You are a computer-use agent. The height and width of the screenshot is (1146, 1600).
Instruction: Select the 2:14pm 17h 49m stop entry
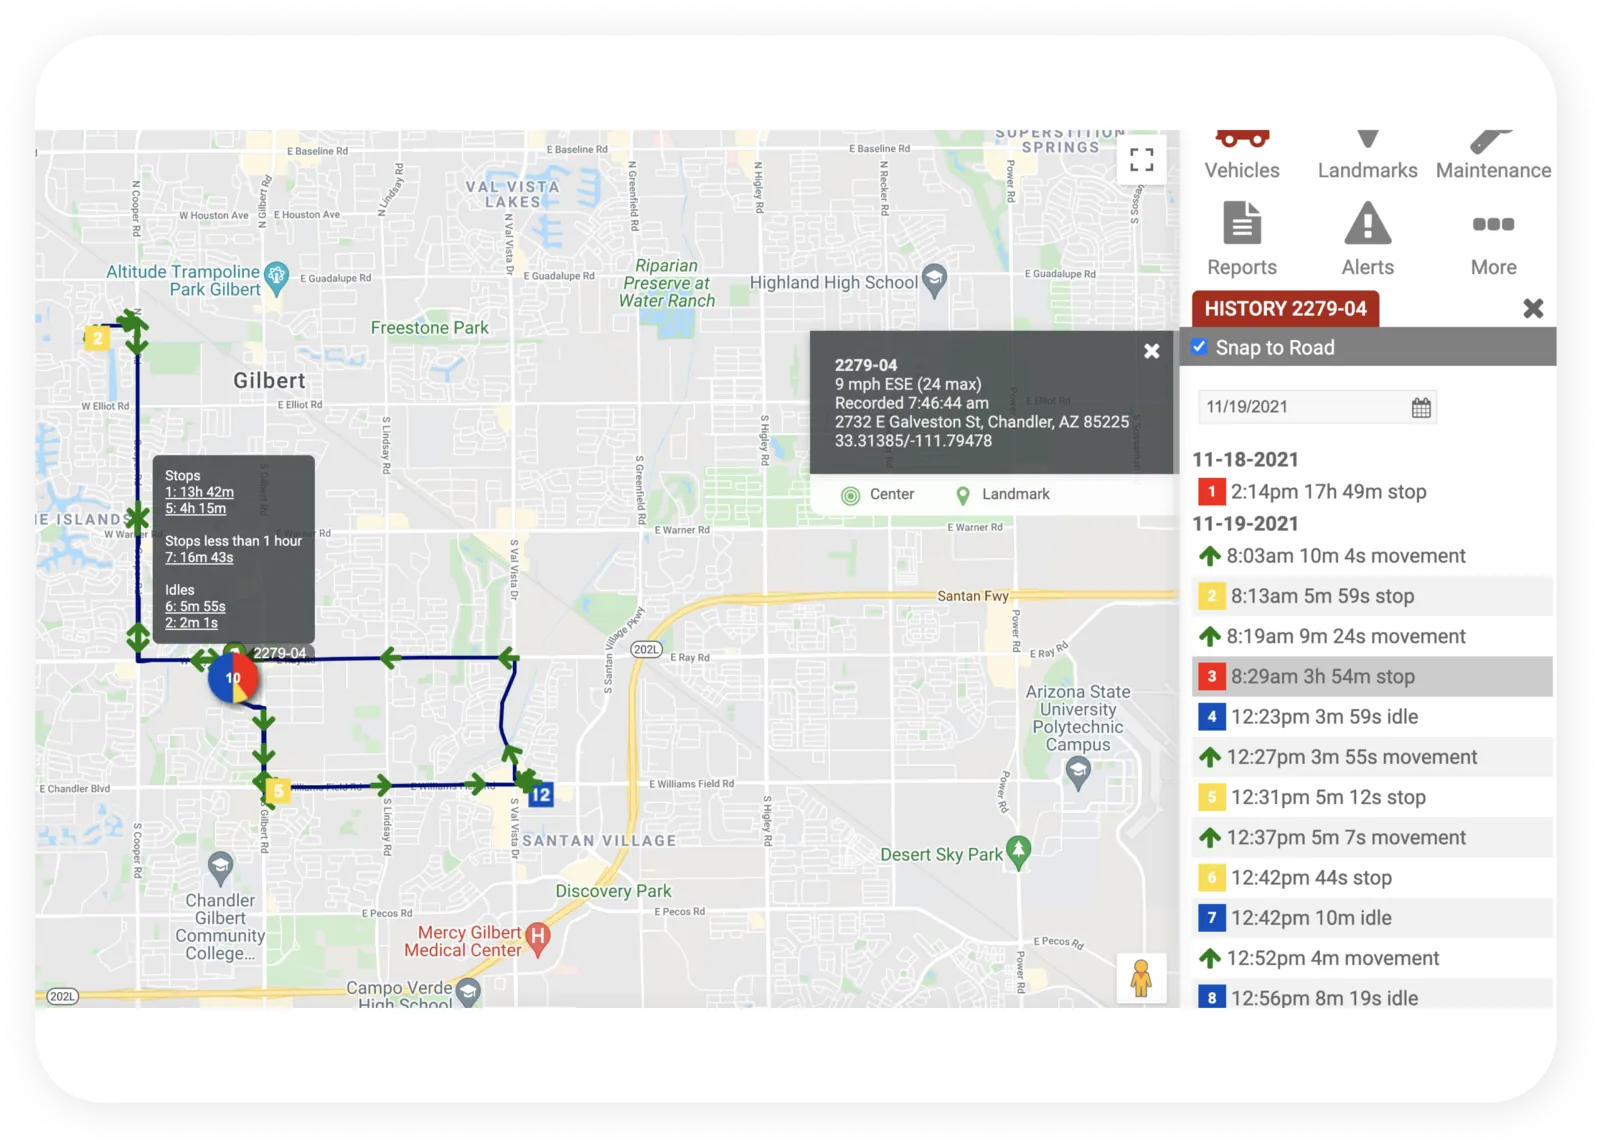pos(1372,492)
